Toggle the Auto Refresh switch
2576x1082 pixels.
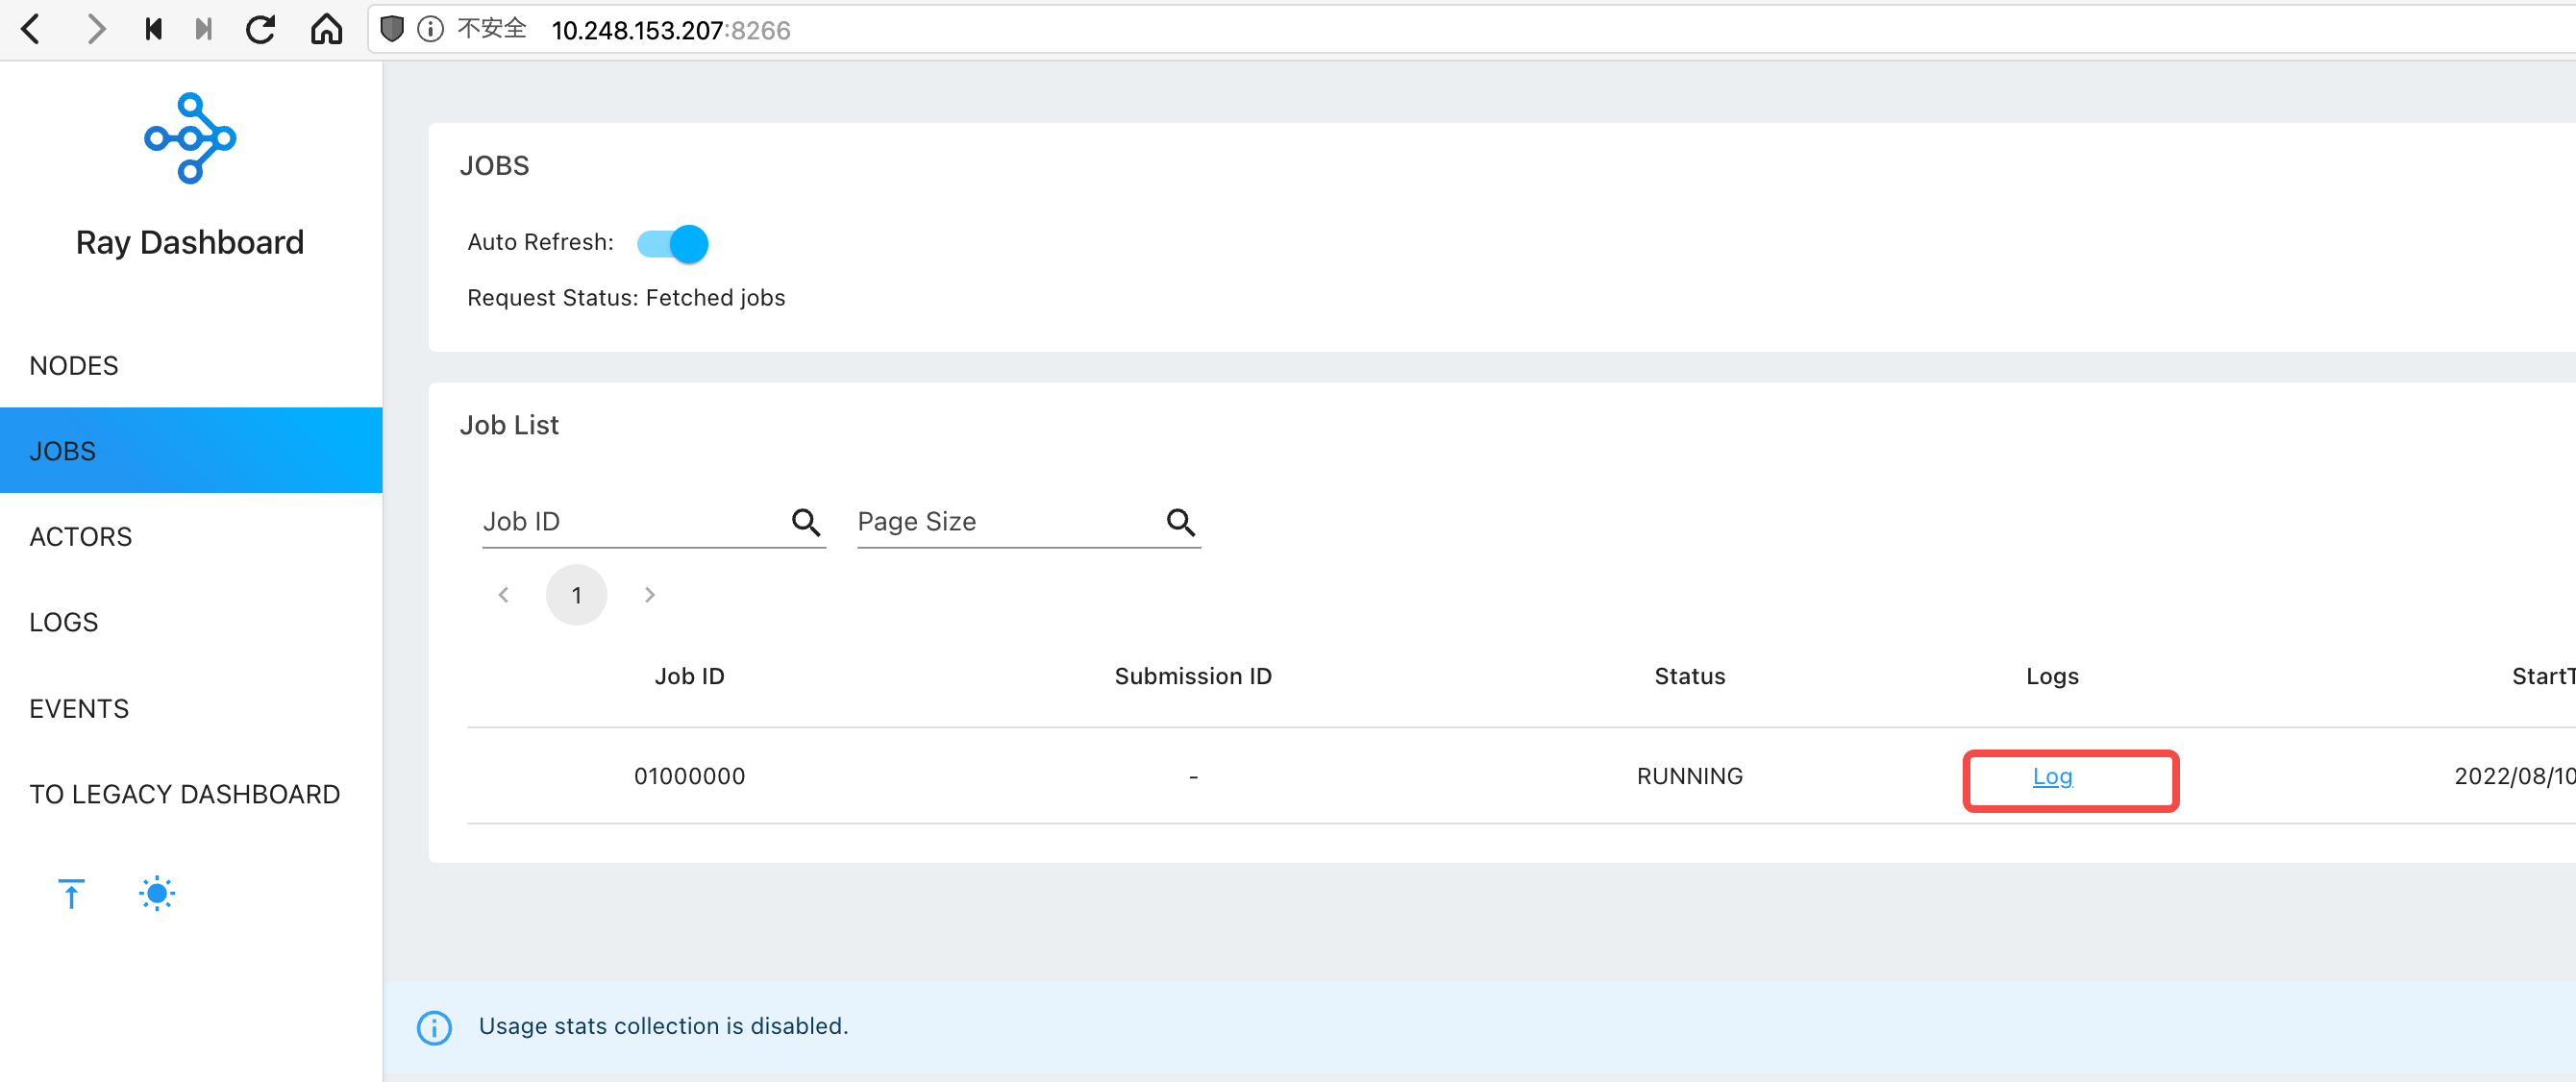(673, 243)
